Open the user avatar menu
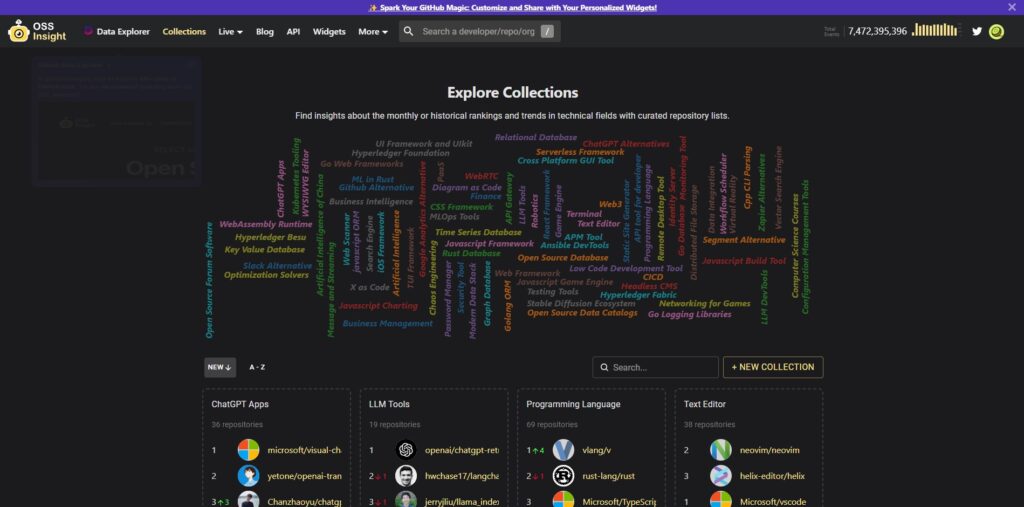 (996, 31)
